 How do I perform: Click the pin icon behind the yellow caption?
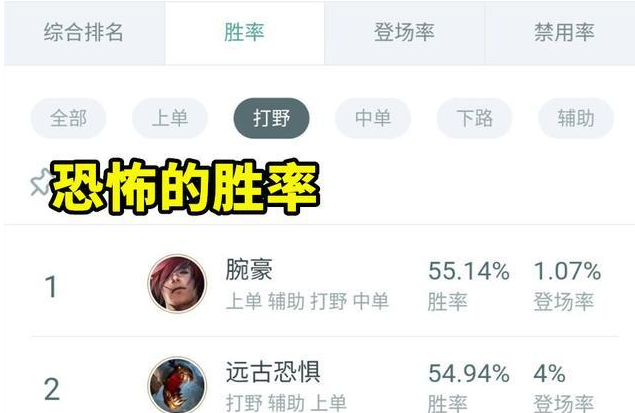(x=40, y=182)
